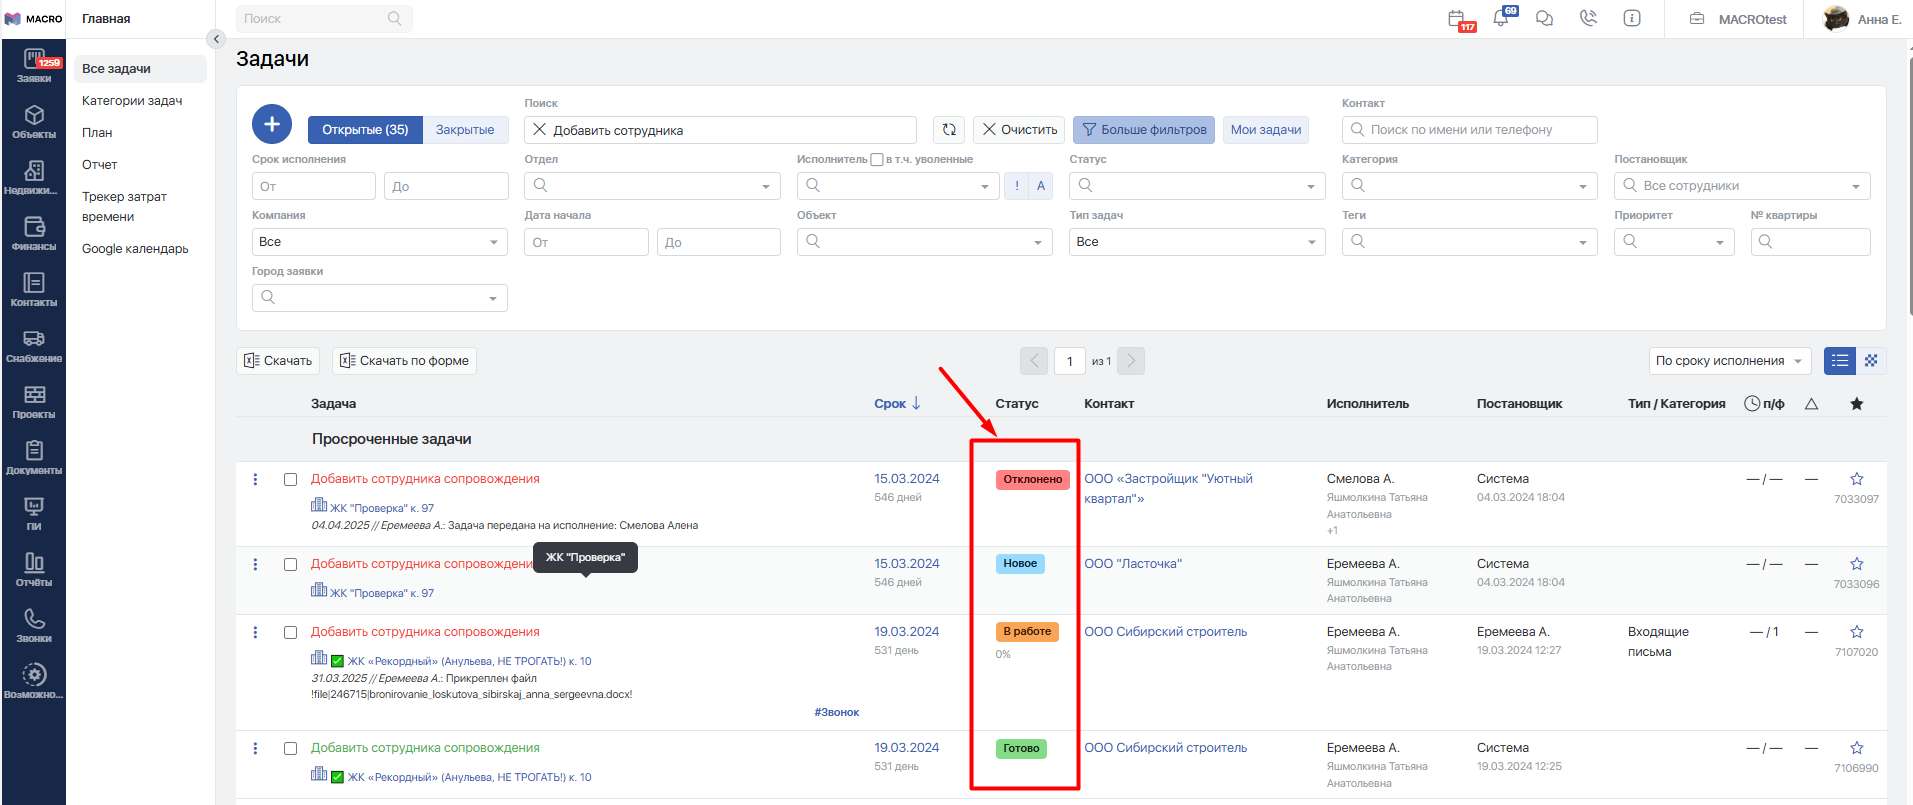
Task: Toggle 'в т.ч. уволенные' checkbox
Action: point(877,160)
